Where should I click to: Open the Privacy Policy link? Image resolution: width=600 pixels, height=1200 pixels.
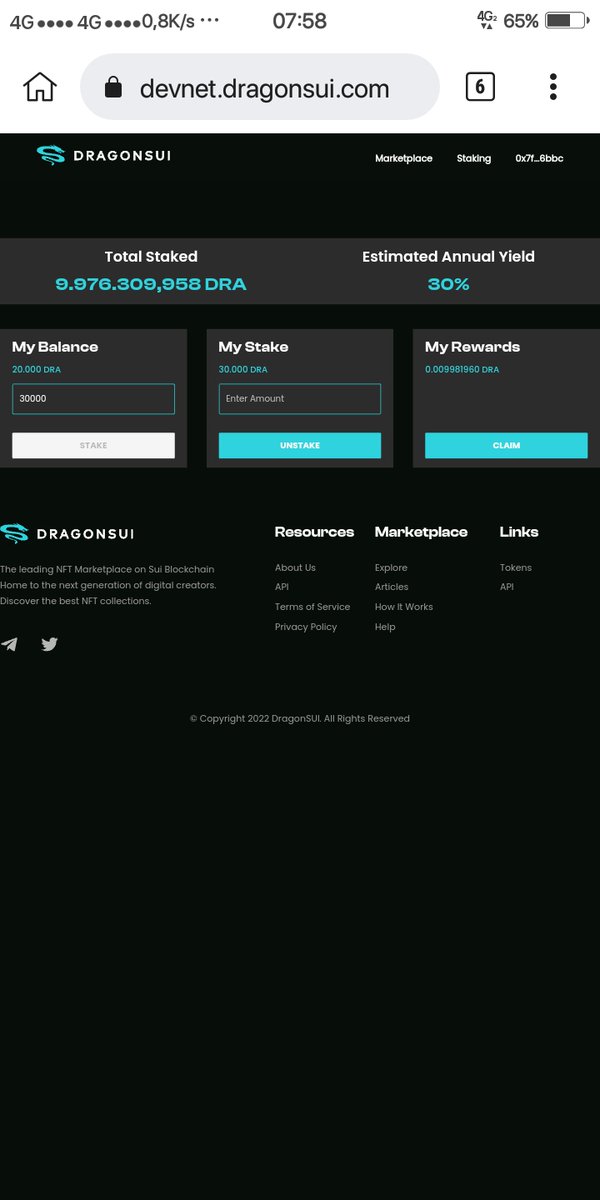306,627
